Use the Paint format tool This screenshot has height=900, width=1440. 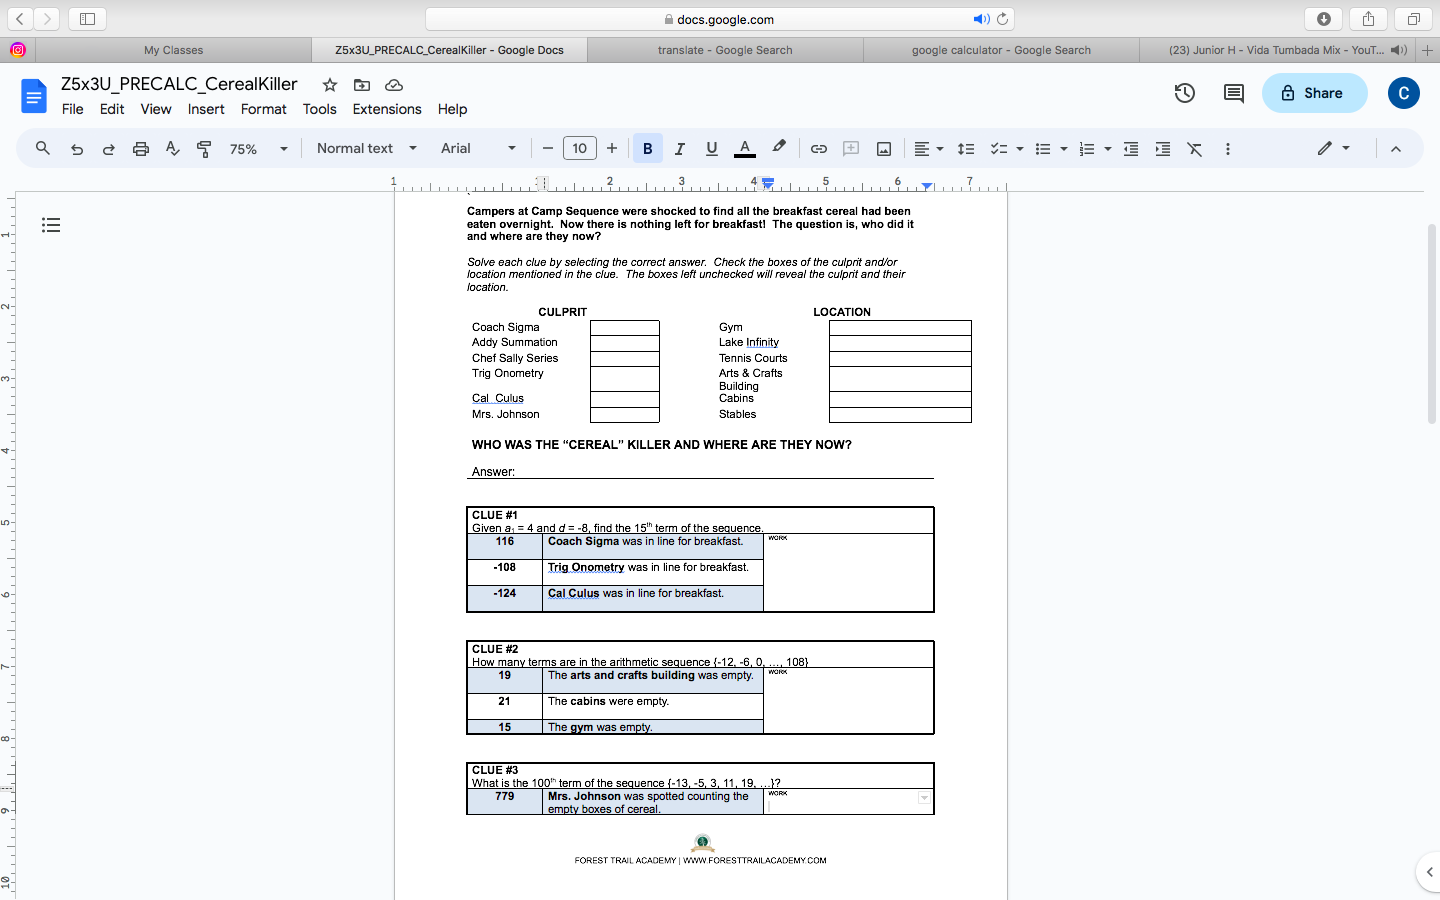(204, 148)
